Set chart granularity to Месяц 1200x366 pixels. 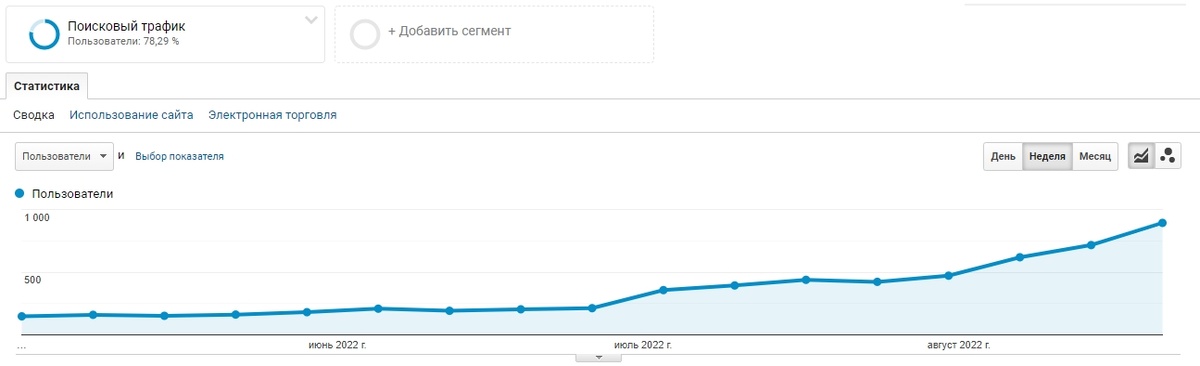1095,157
